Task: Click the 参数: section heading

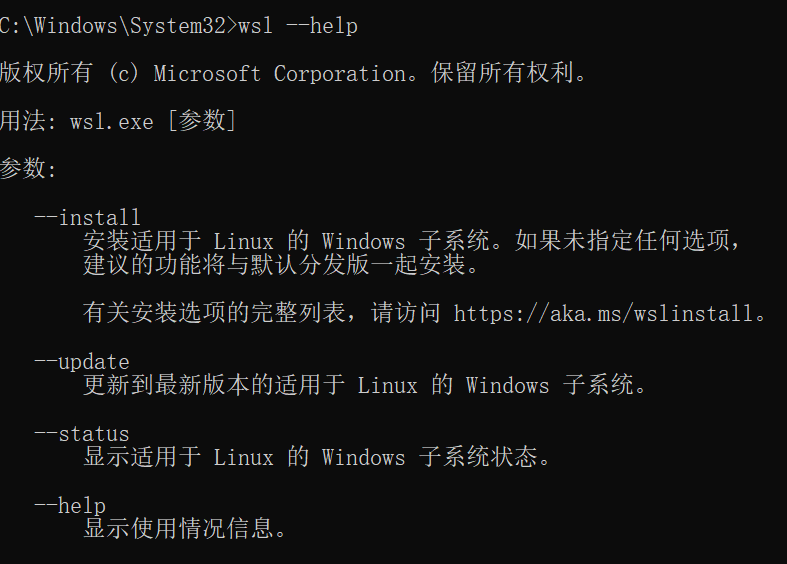Action: click(x=28, y=168)
